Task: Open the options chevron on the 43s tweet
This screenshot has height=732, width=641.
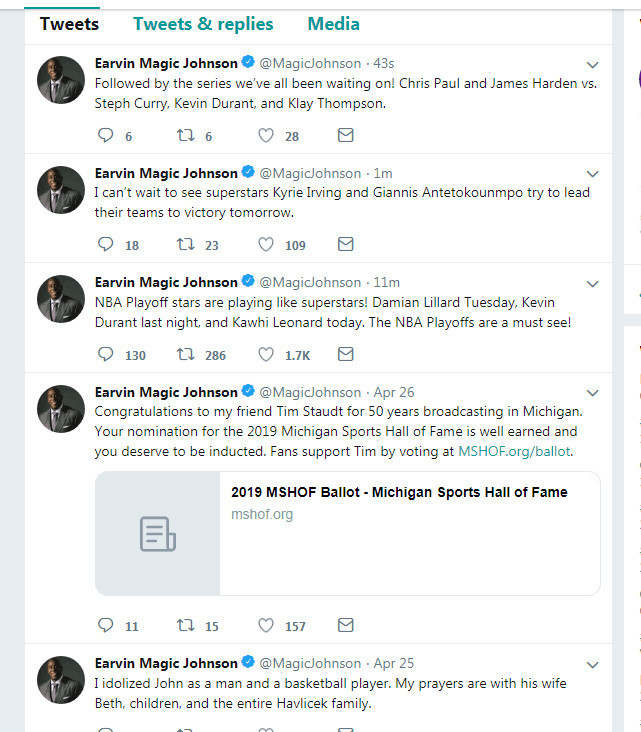Action: pos(592,64)
